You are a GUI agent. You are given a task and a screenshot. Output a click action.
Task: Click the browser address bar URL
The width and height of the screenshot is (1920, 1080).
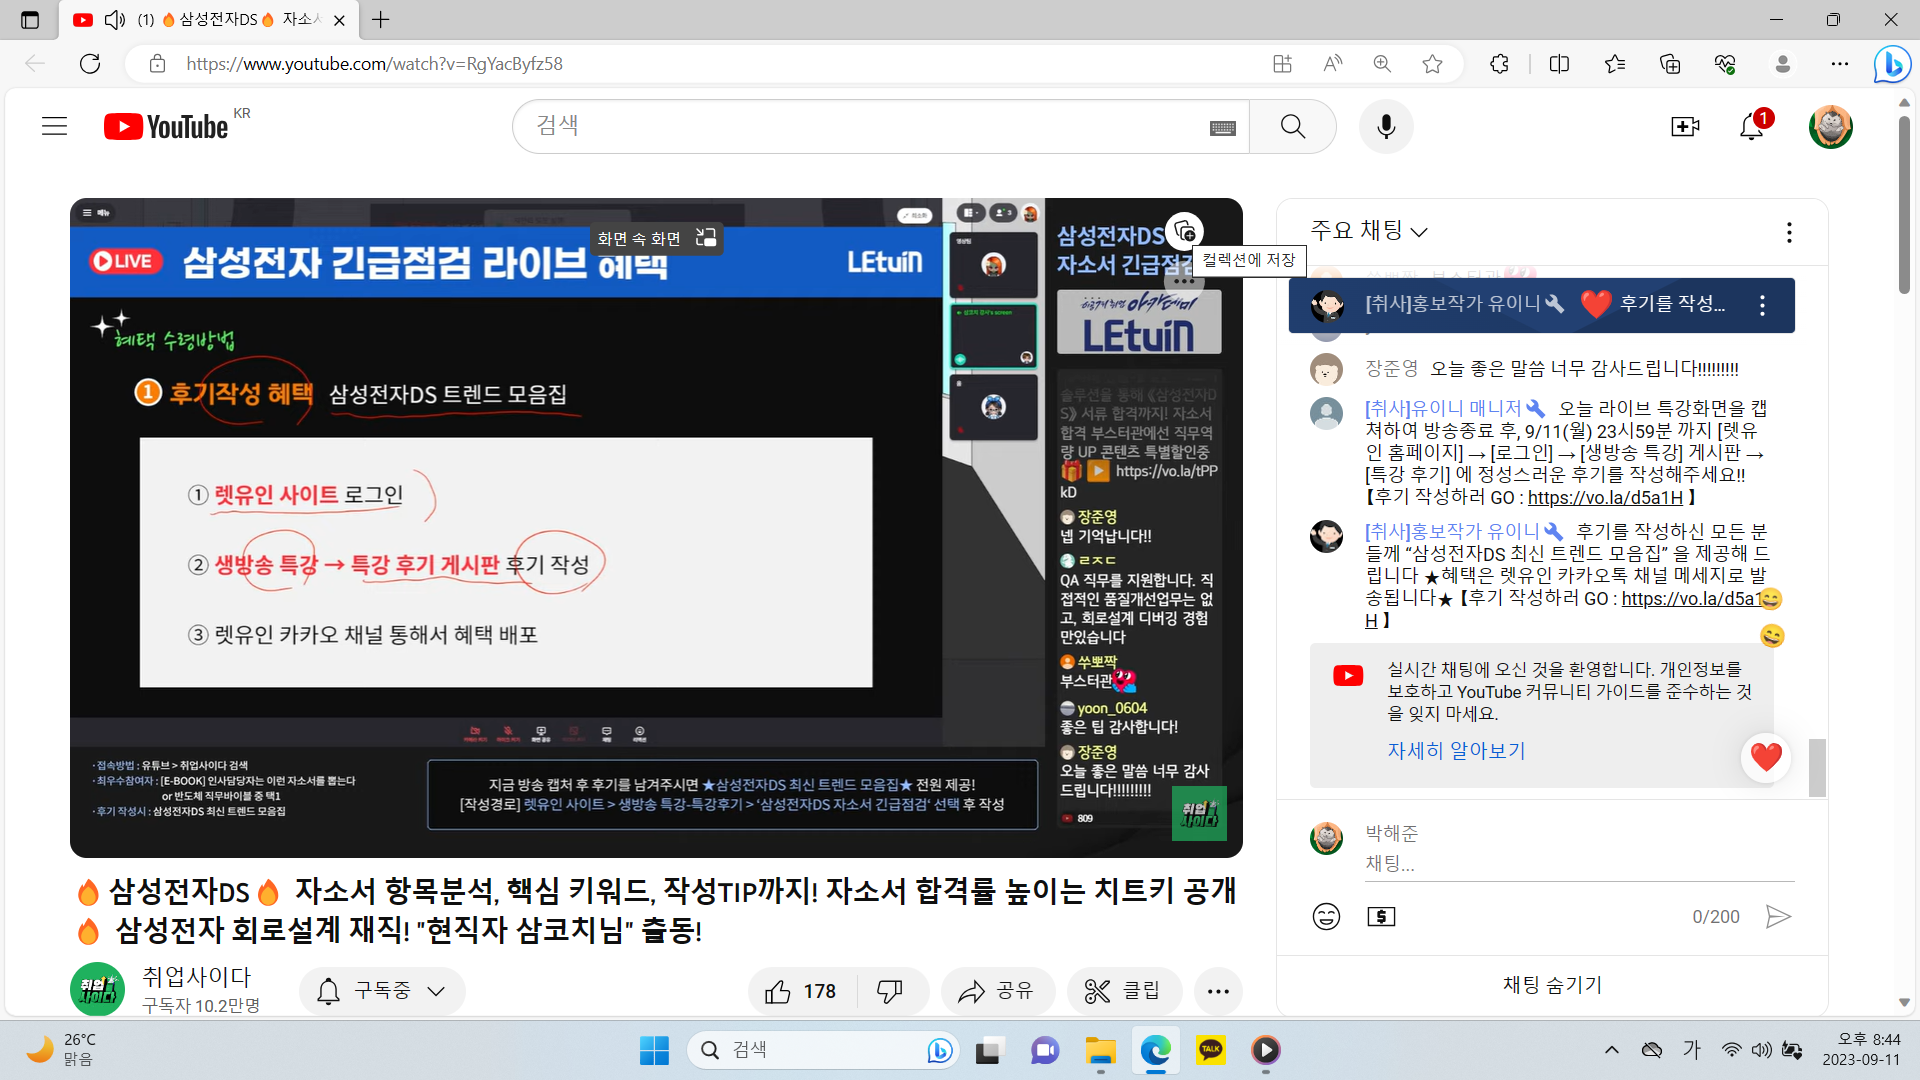[x=374, y=64]
